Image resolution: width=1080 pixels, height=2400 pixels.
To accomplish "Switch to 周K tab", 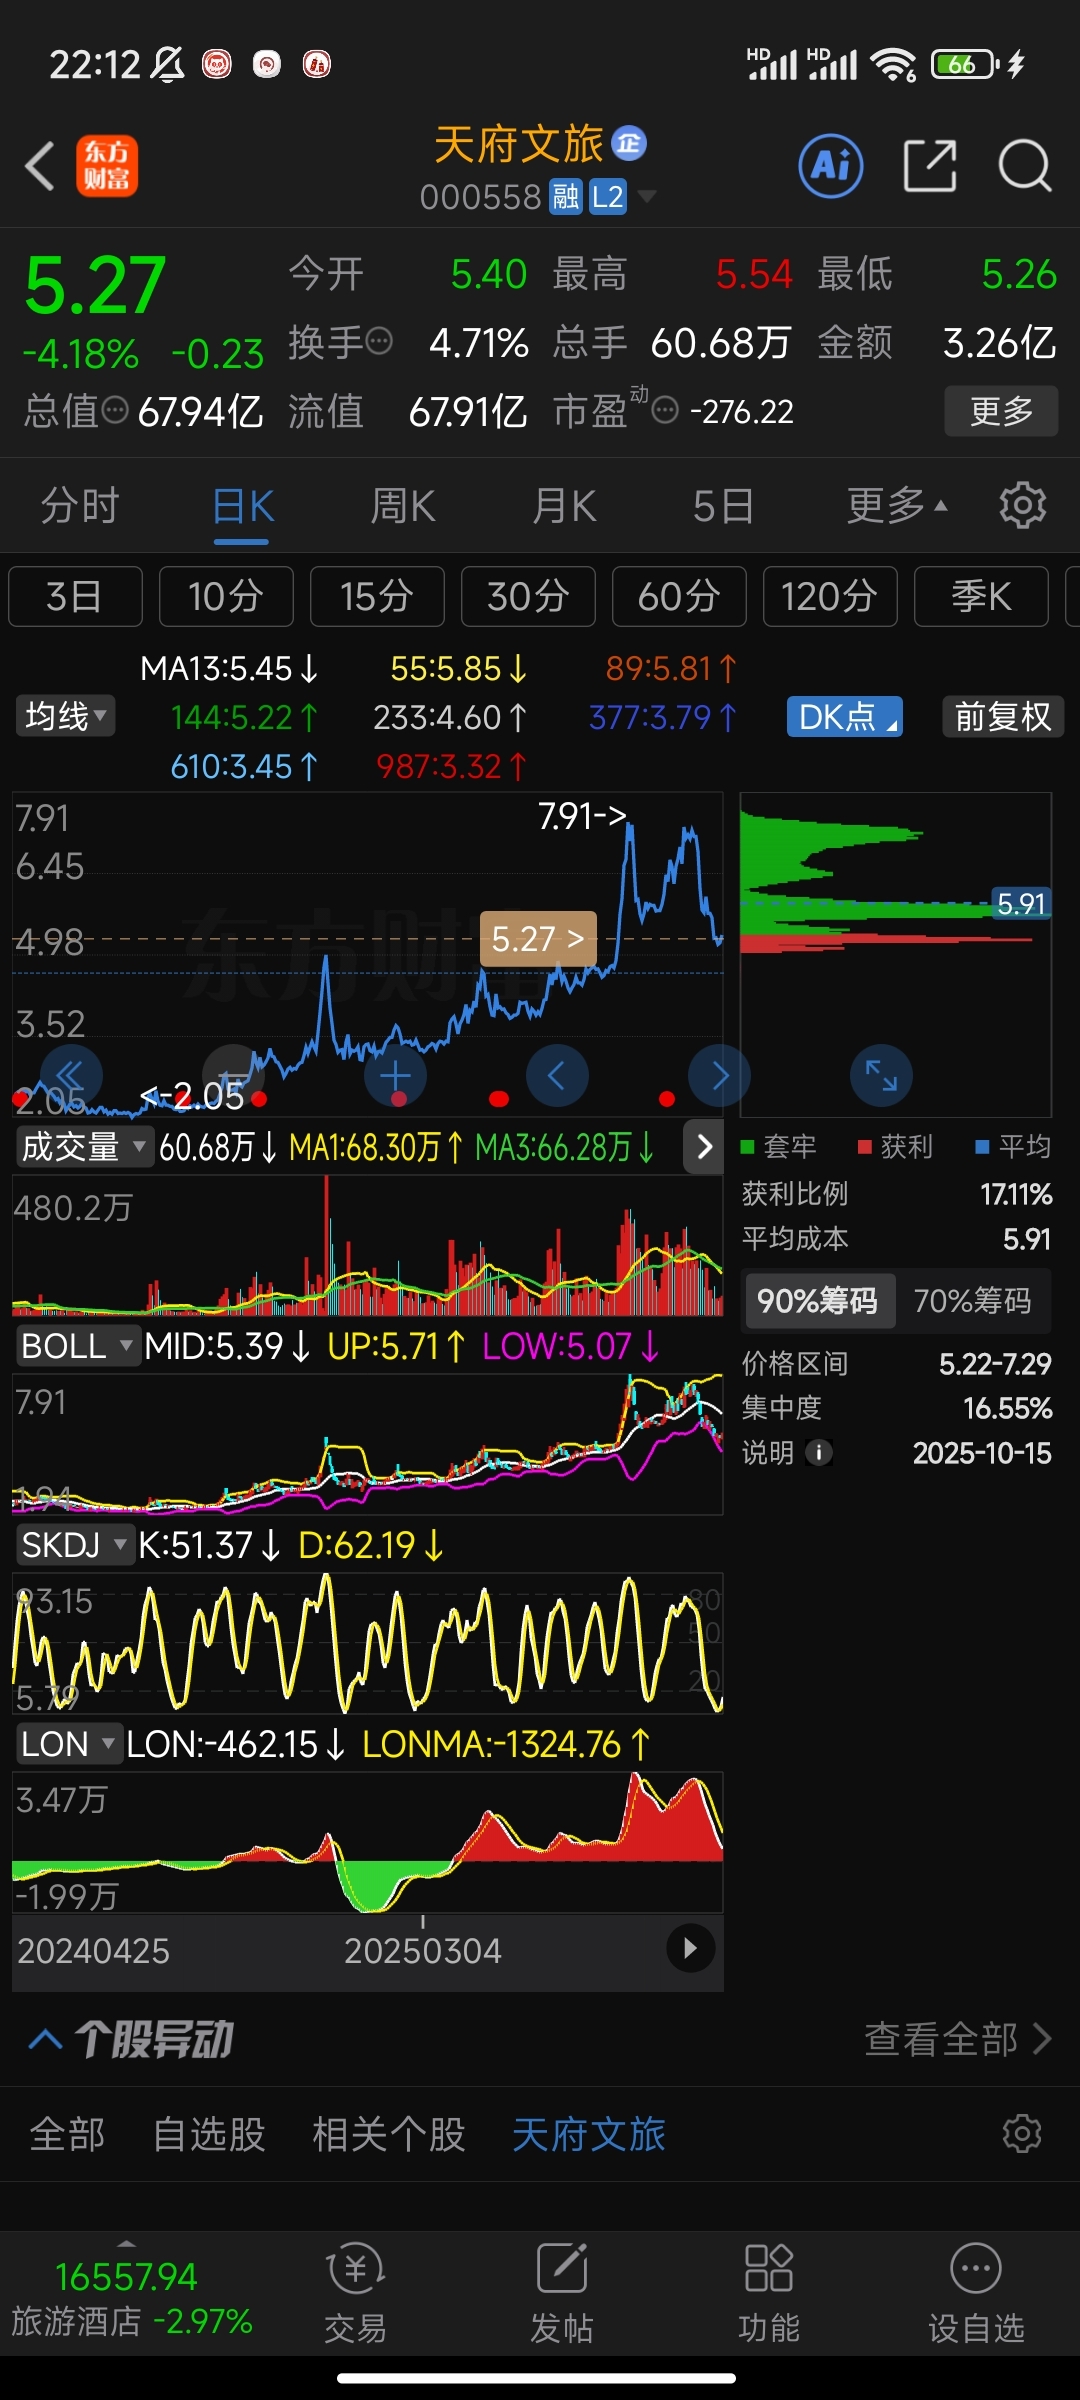I will tap(402, 506).
